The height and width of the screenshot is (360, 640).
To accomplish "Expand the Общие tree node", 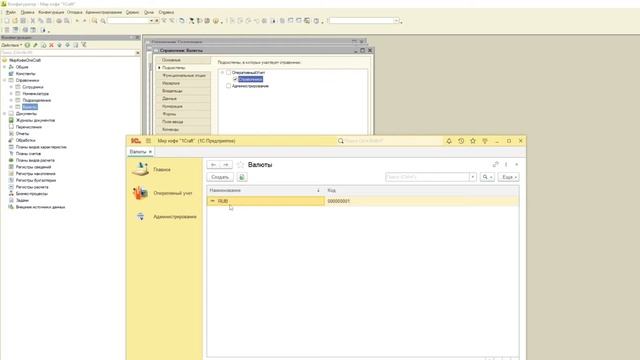I will pos(4,67).
